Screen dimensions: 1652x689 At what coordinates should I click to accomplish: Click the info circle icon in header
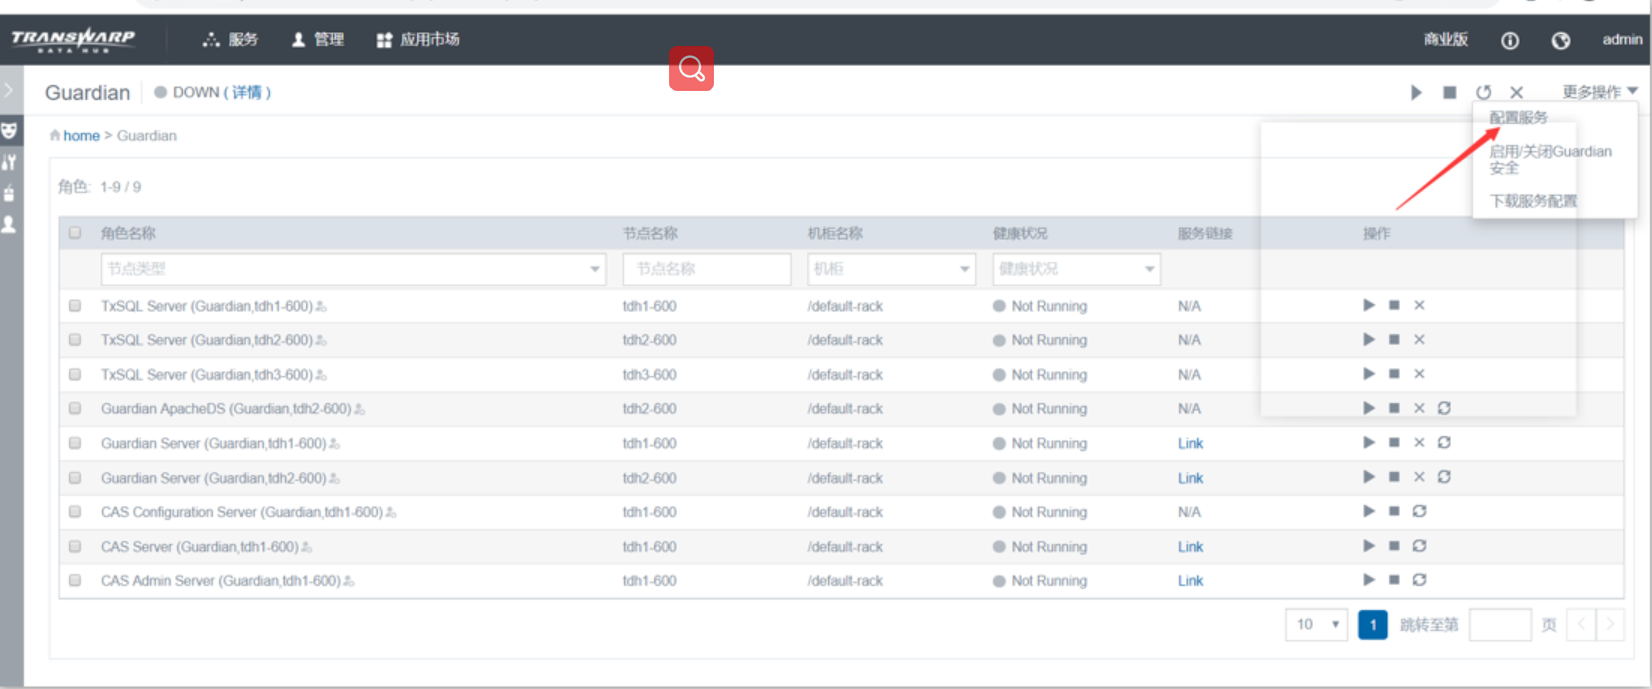tap(1510, 40)
